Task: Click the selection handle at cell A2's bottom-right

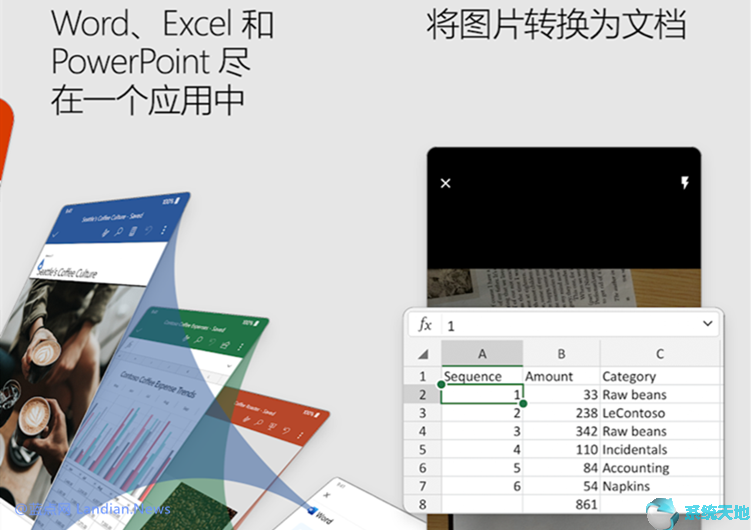Action: (523, 404)
